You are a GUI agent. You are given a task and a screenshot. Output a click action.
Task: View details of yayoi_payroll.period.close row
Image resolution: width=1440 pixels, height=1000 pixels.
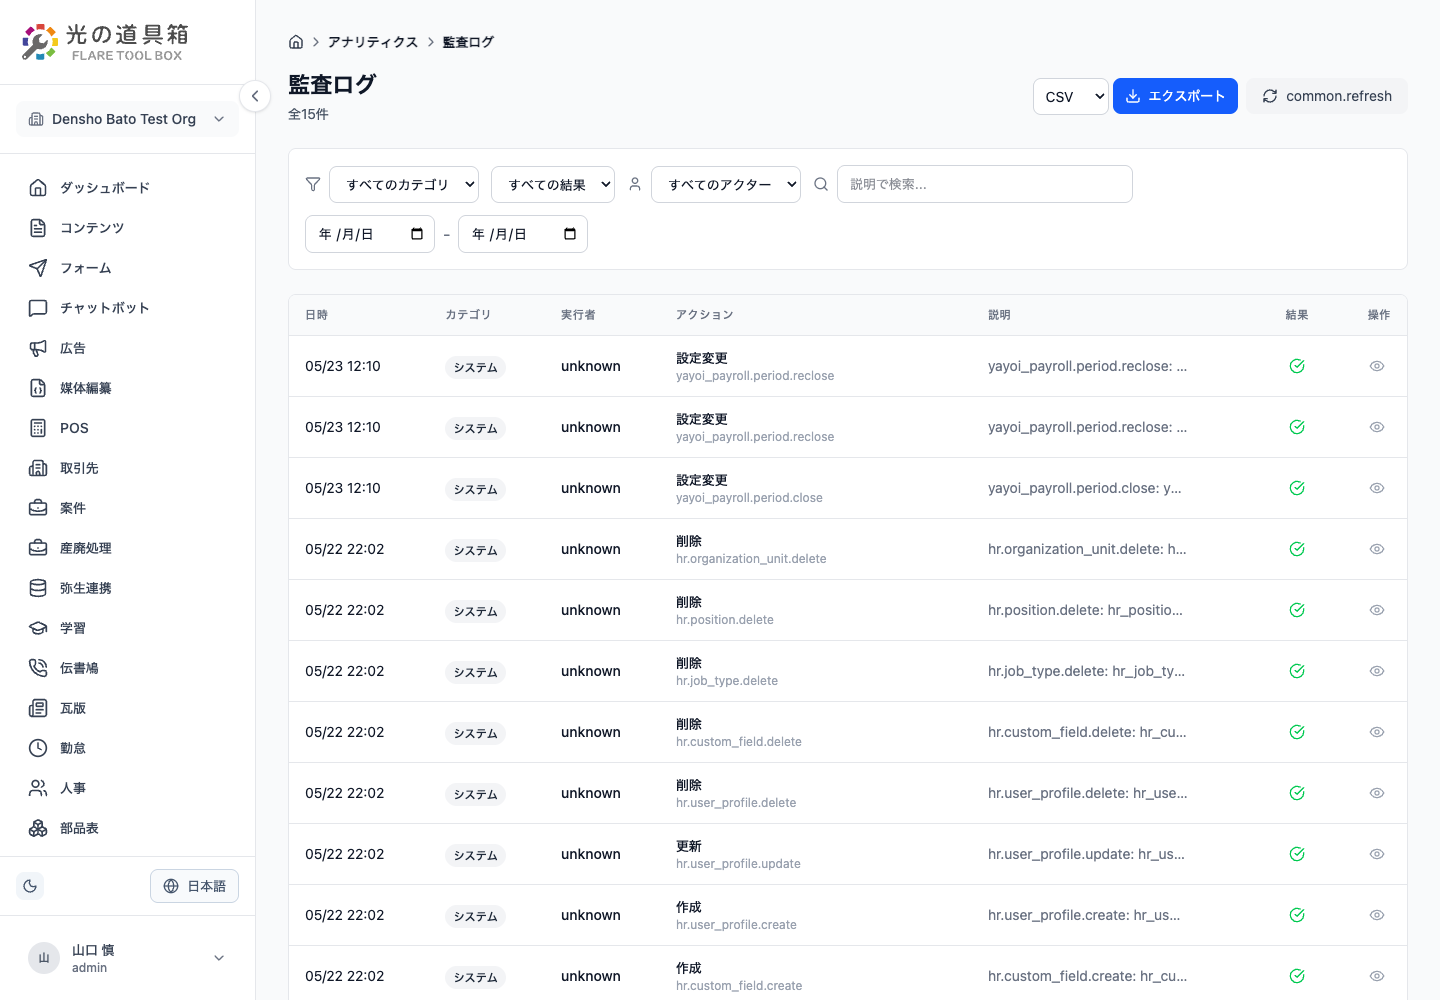1377,488
